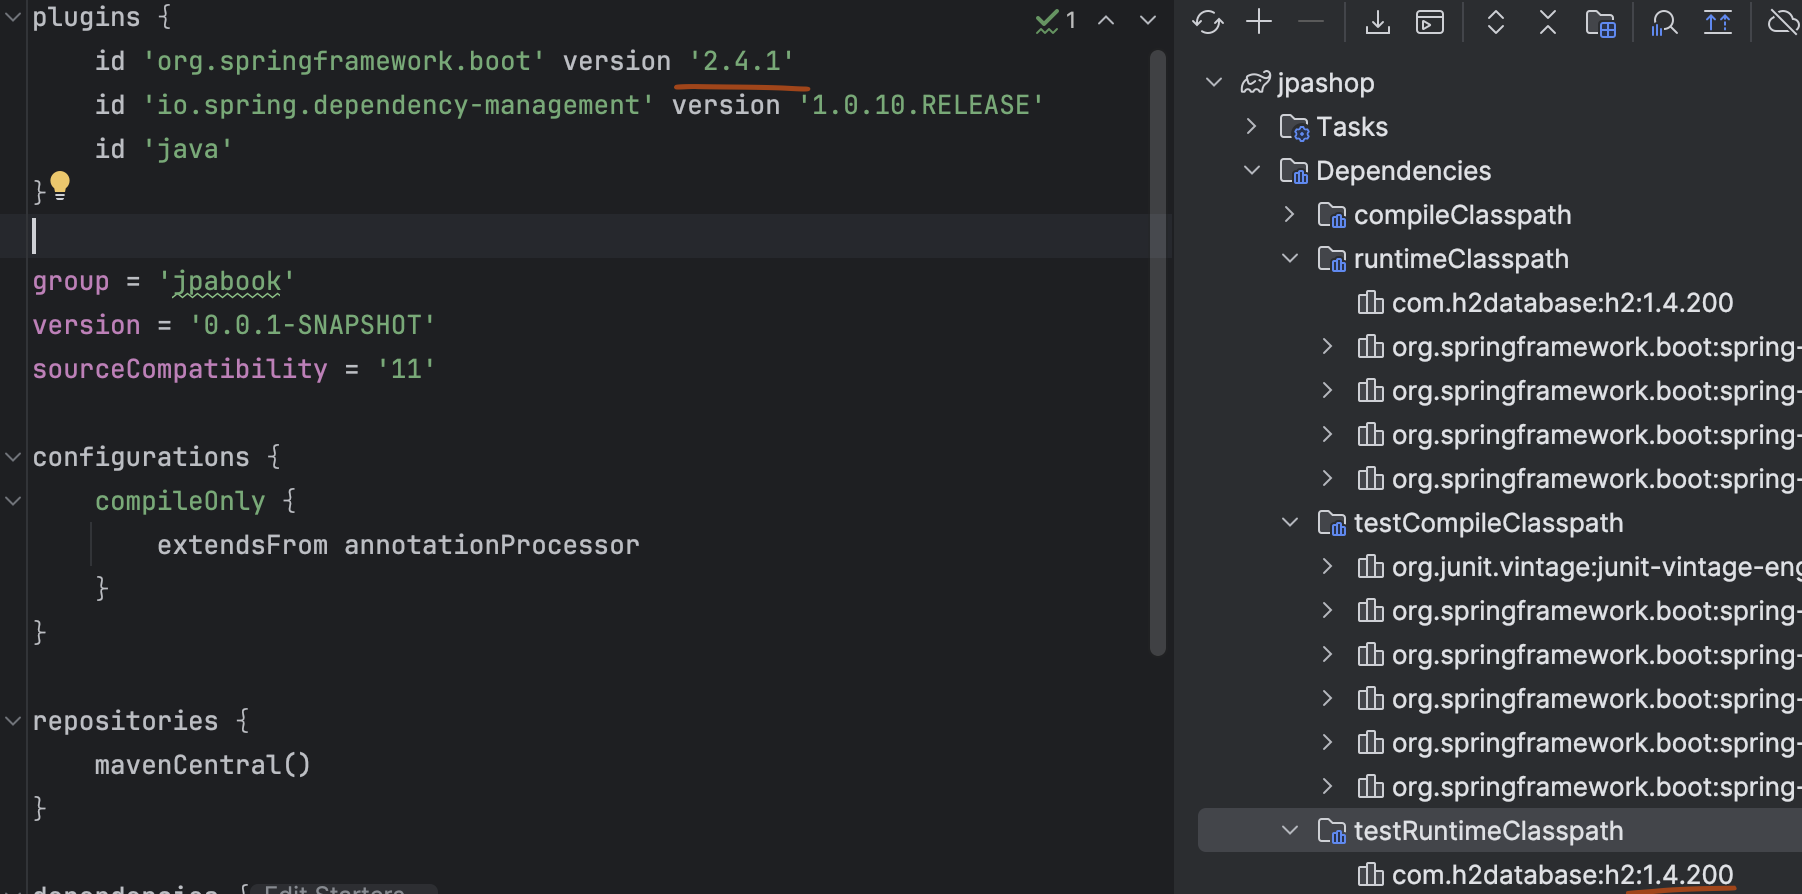
Task: Click the Download Sources icon in Gradle toolbar
Action: [1378, 22]
